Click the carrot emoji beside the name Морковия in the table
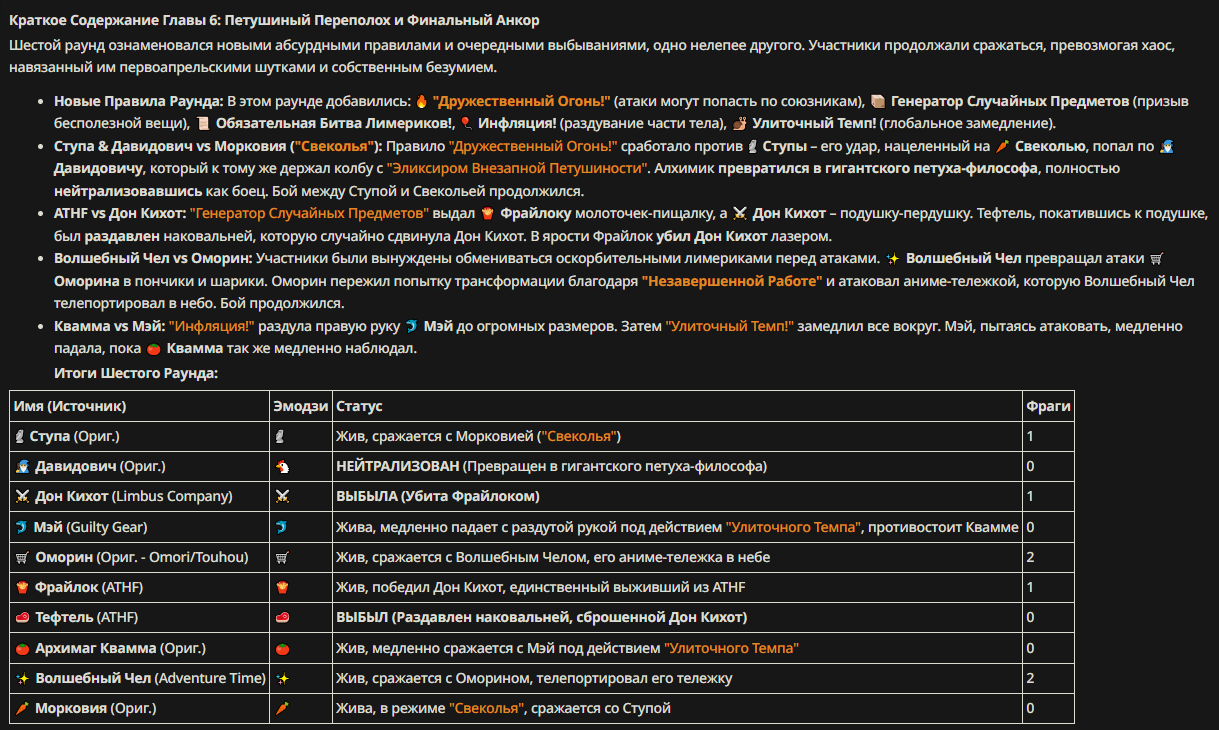This screenshot has width=1219, height=730. [22, 708]
